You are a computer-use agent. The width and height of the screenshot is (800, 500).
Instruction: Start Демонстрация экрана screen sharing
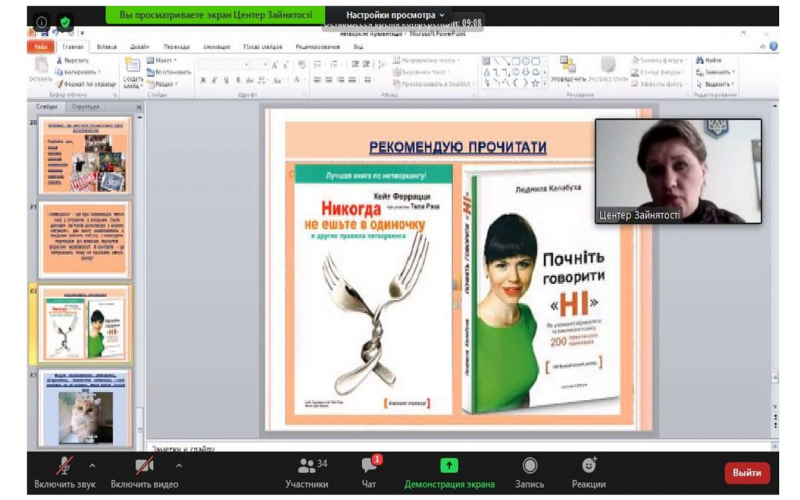click(449, 473)
